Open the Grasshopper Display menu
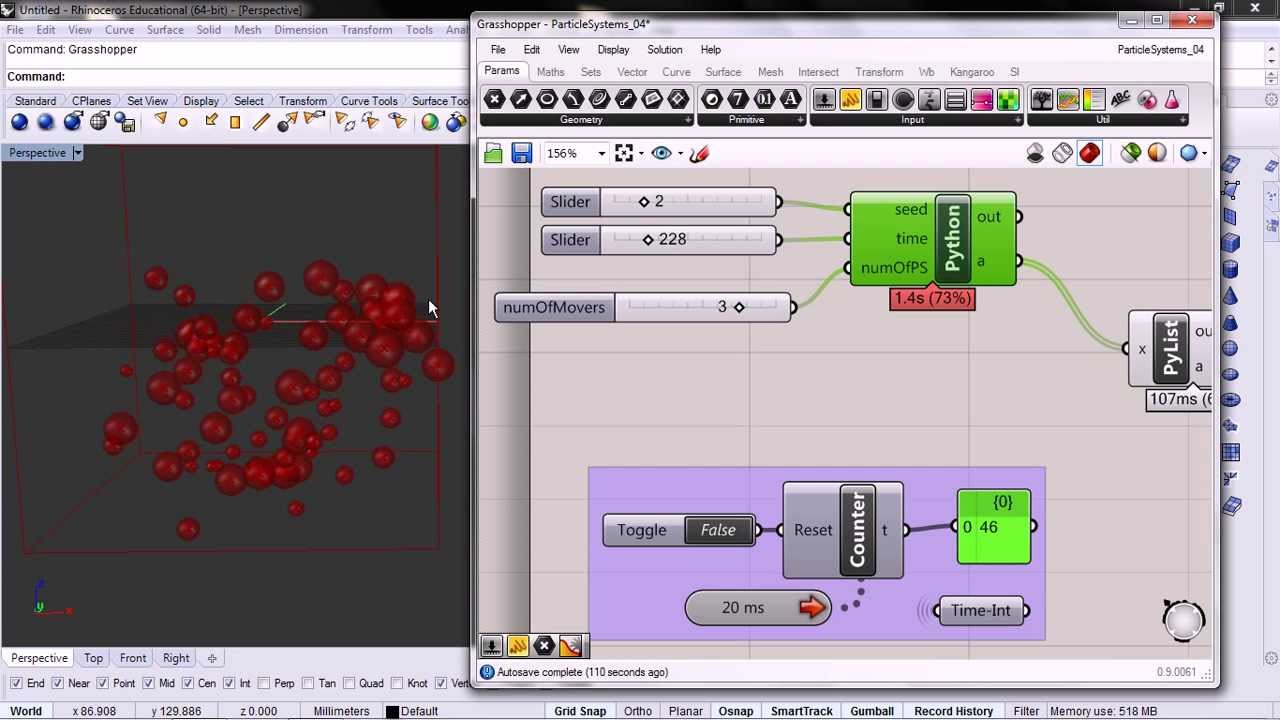 (613, 50)
